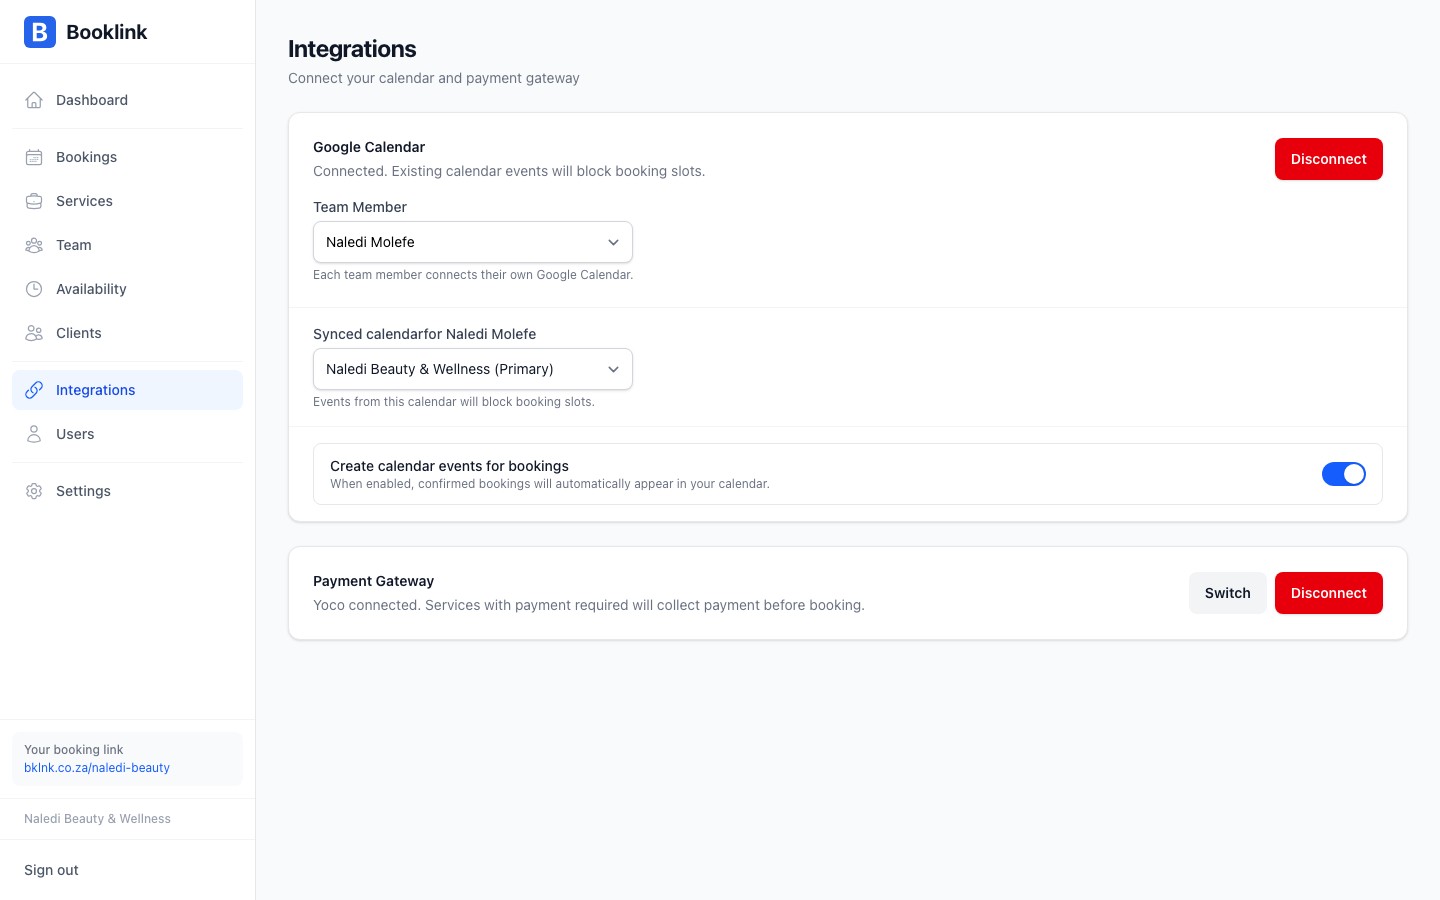This screenshot has width=1440, height=900.
Task: Switch the payment gateway provider
Action: 1227,593
